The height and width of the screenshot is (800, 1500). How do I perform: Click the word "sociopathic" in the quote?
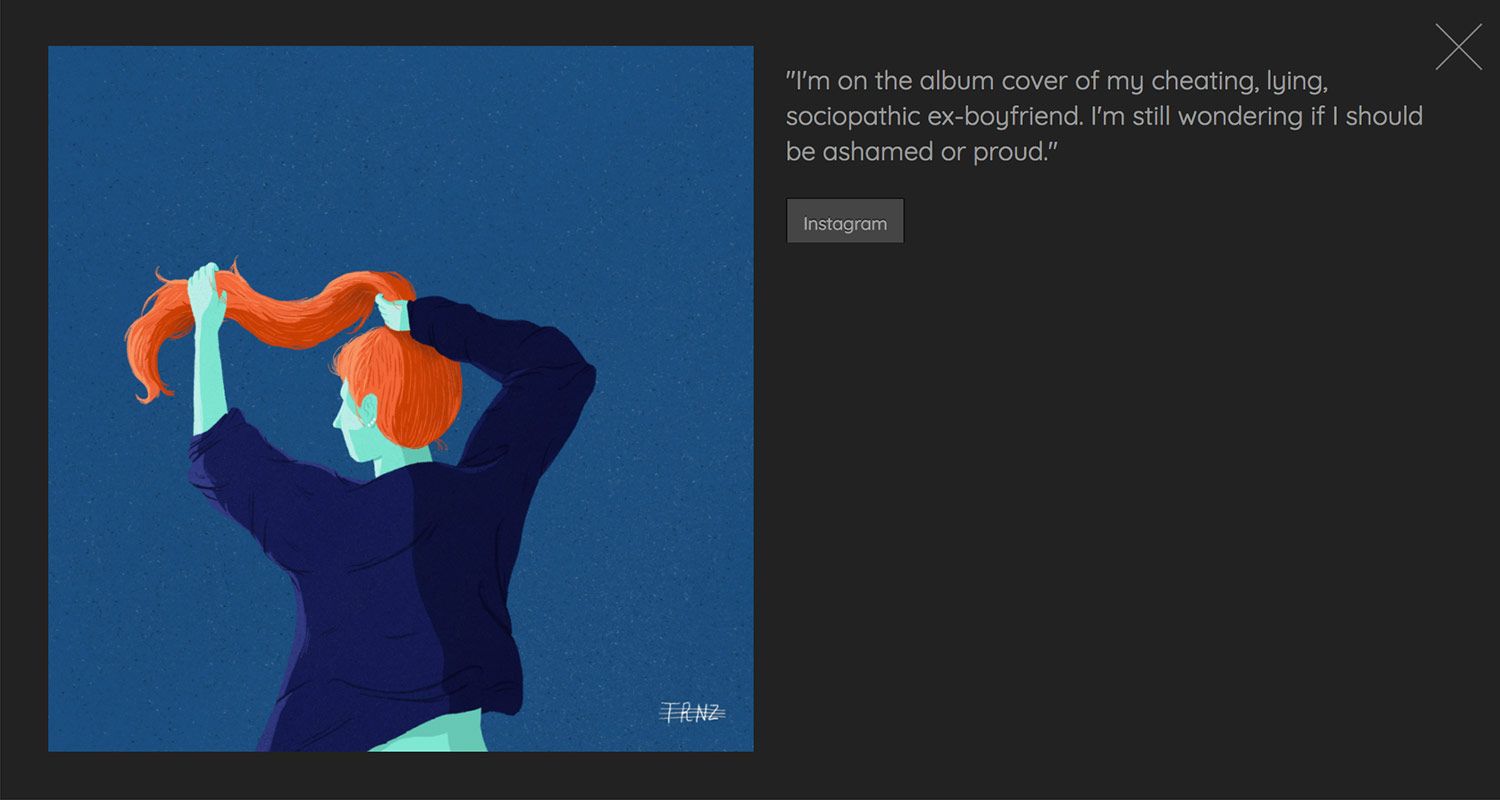pos(852,116)
